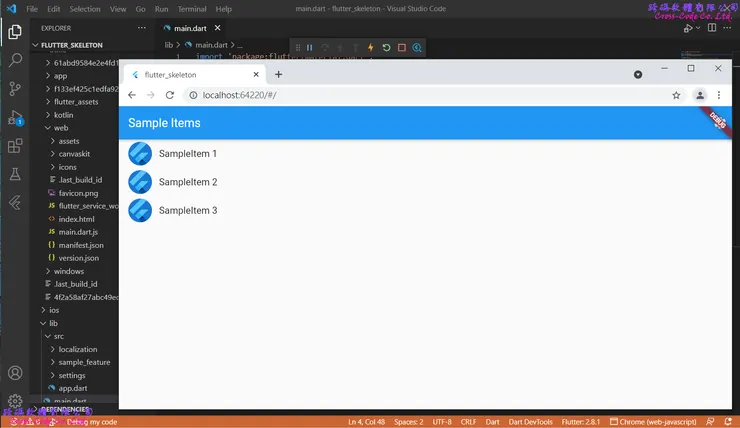The image size is (740, 428).
Task: Click the Hot Reload lightning icon
Action: click(x=370, y=48)
